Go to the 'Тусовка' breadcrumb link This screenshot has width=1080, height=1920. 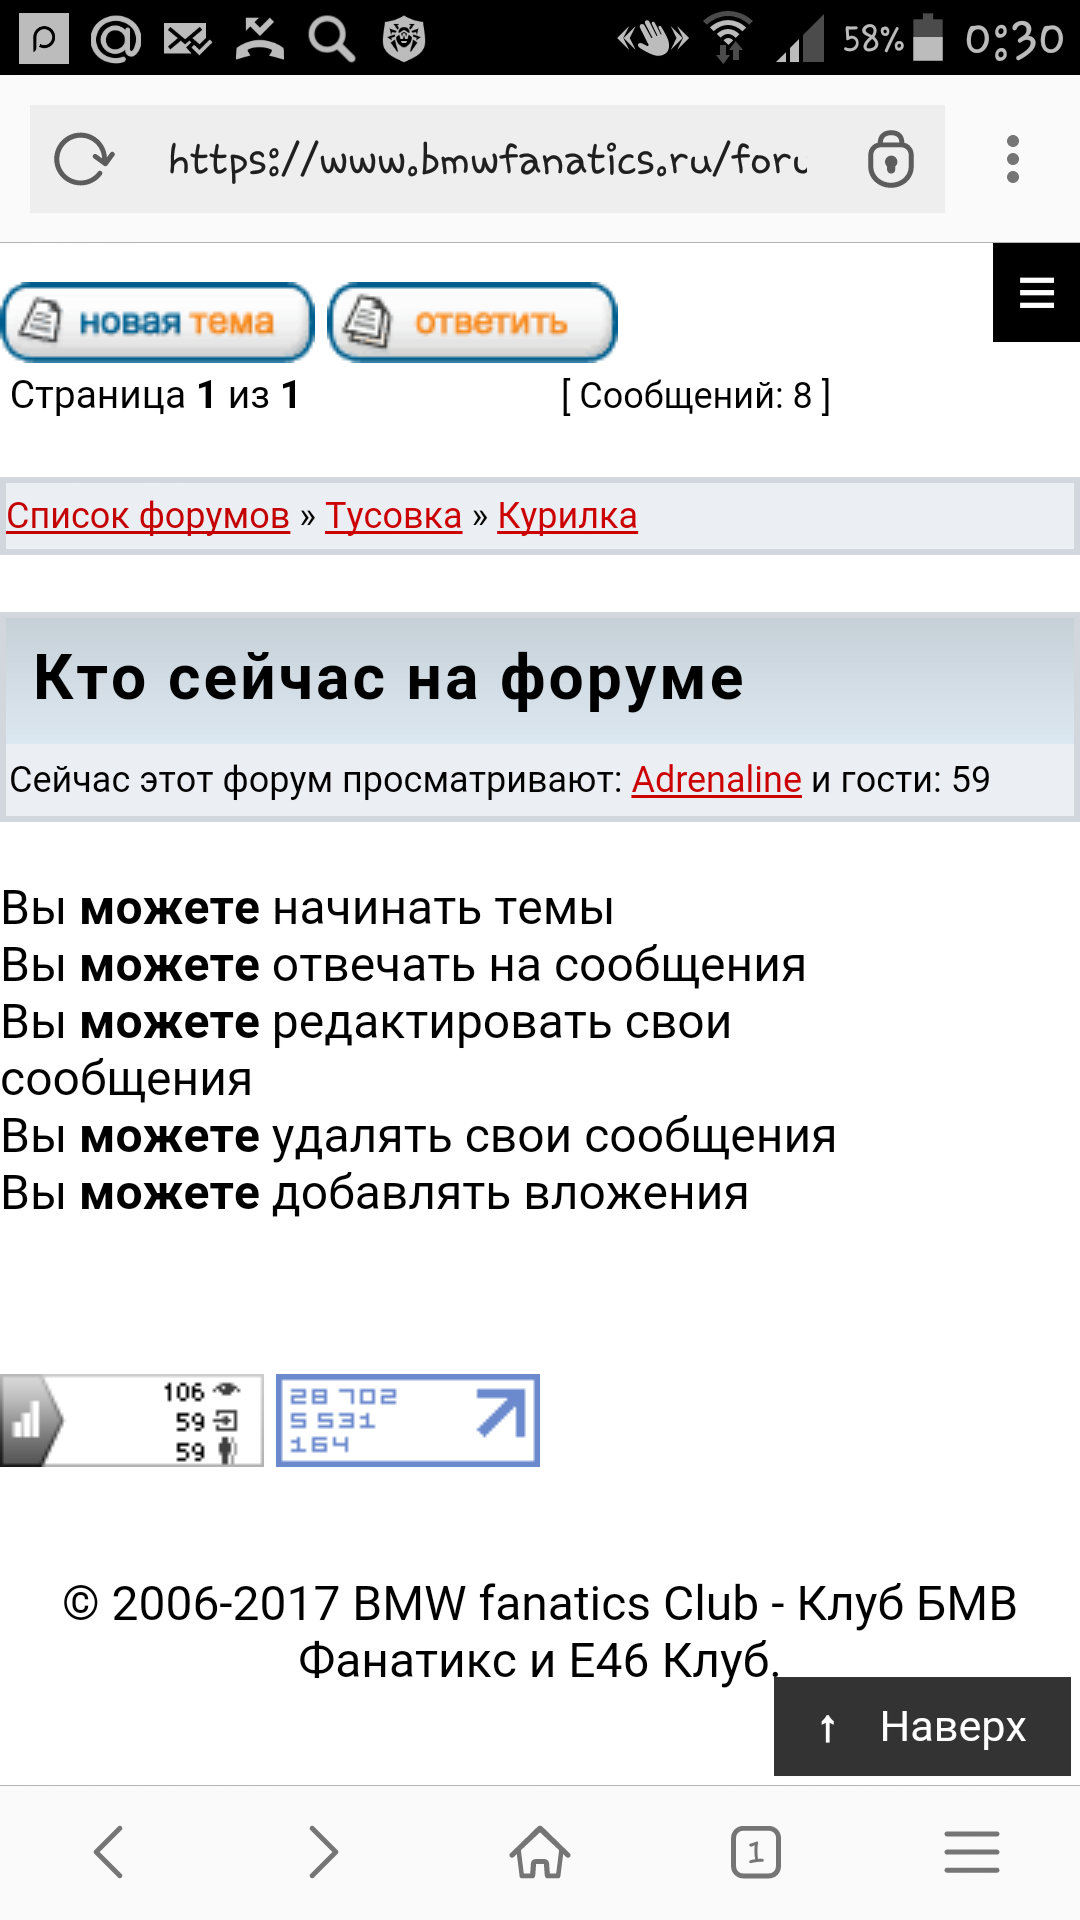point(393,516)
